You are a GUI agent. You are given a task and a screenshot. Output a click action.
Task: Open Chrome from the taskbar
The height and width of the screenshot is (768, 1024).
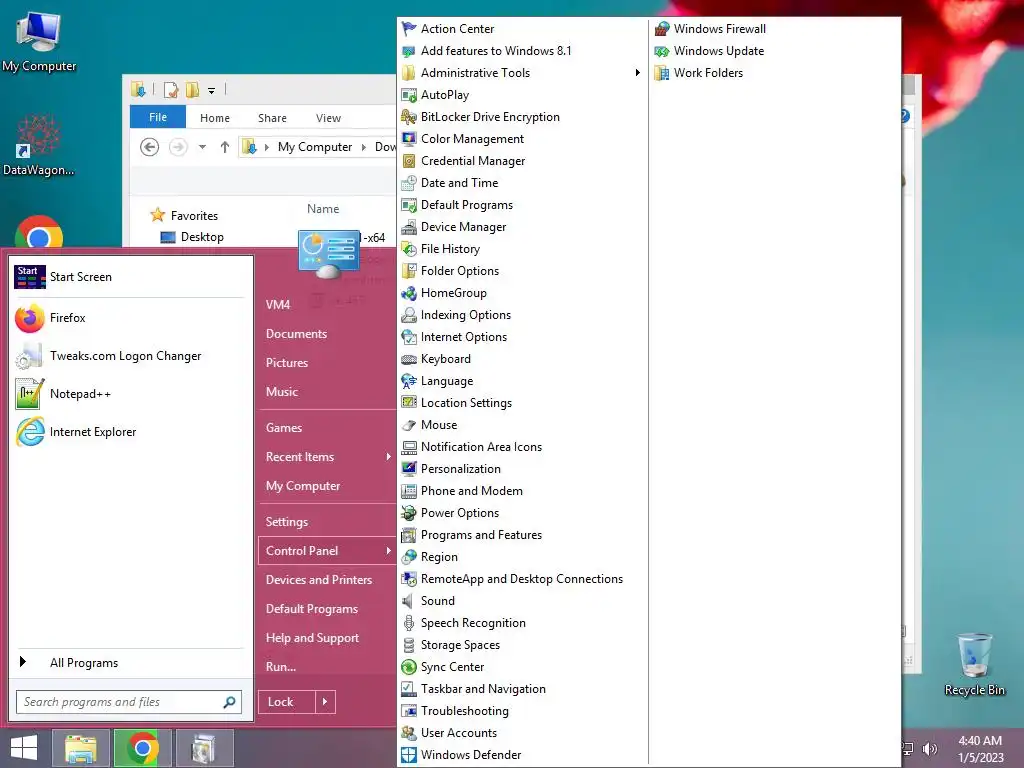pyautogui.click(x=143, y=748)
